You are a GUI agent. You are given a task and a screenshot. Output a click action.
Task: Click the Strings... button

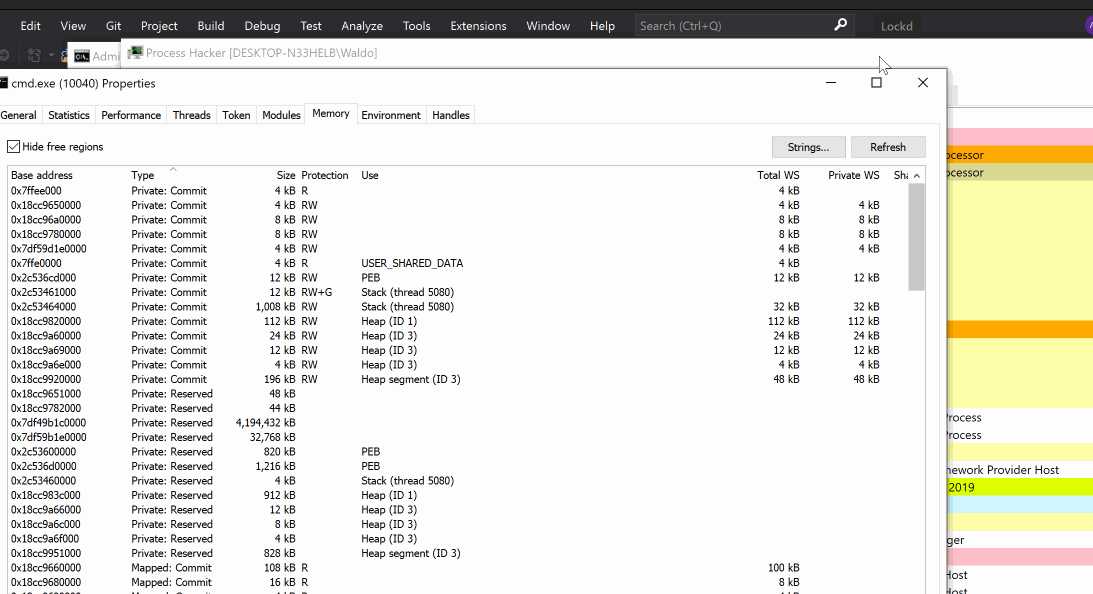point(809,147)
